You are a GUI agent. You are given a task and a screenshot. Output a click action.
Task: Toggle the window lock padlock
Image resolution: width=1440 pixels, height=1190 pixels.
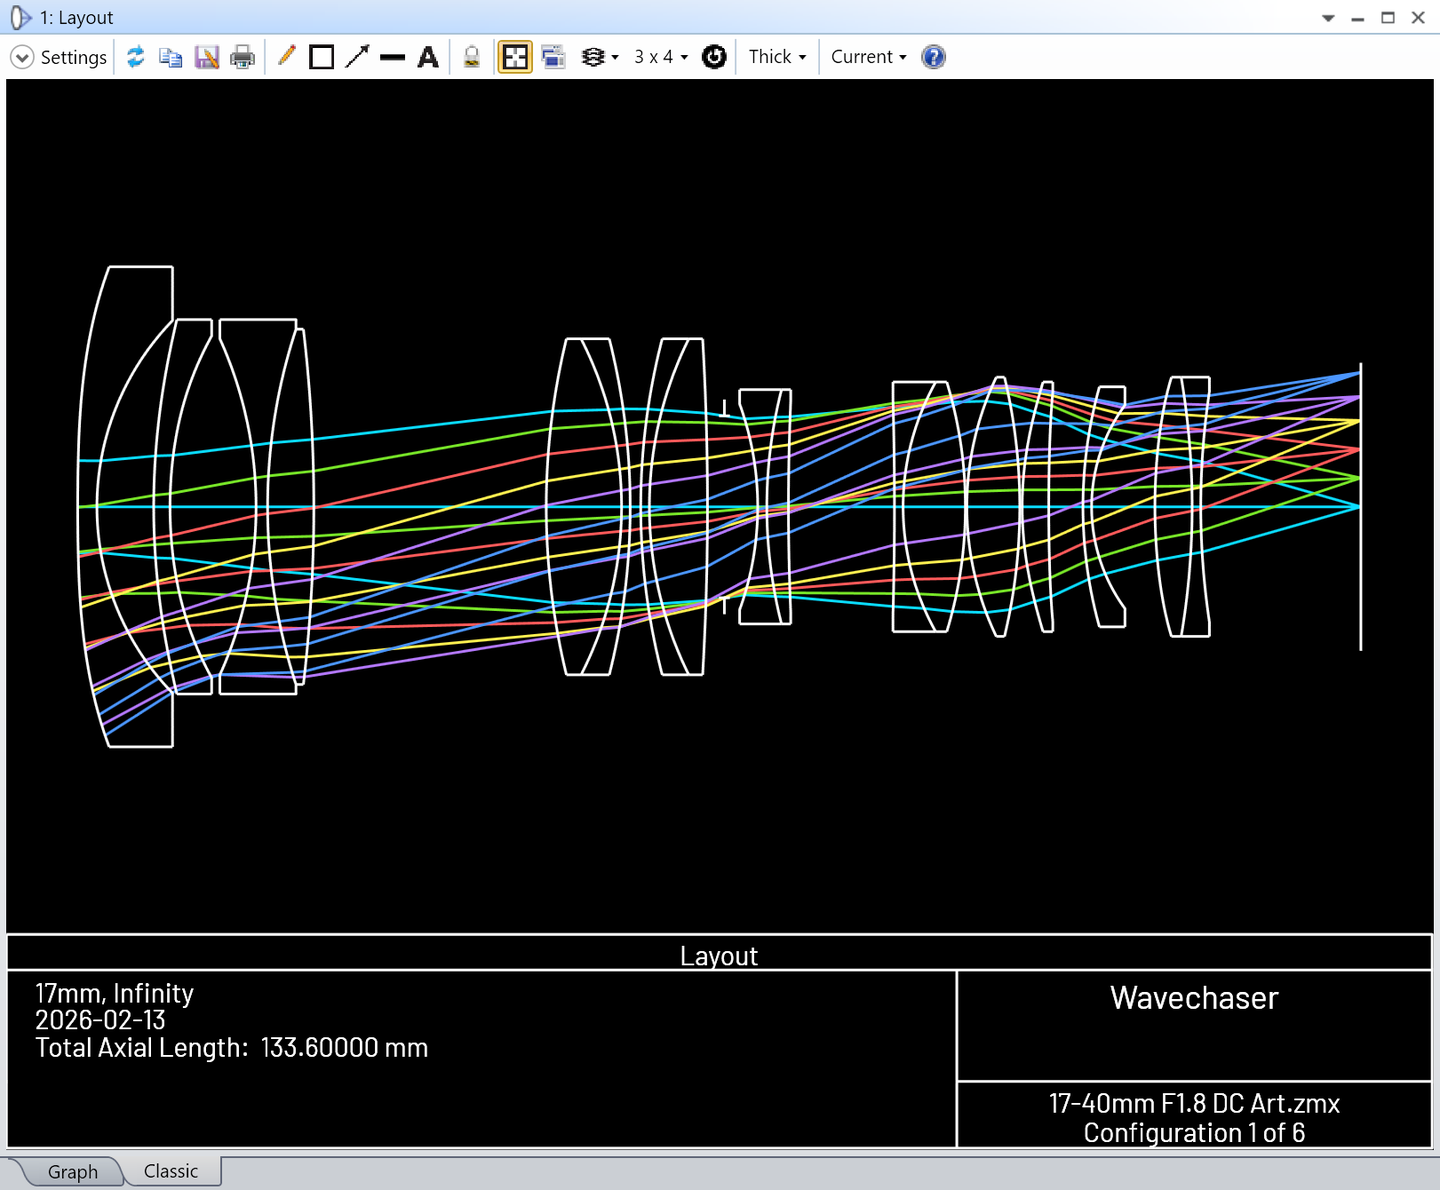point(472,57)
